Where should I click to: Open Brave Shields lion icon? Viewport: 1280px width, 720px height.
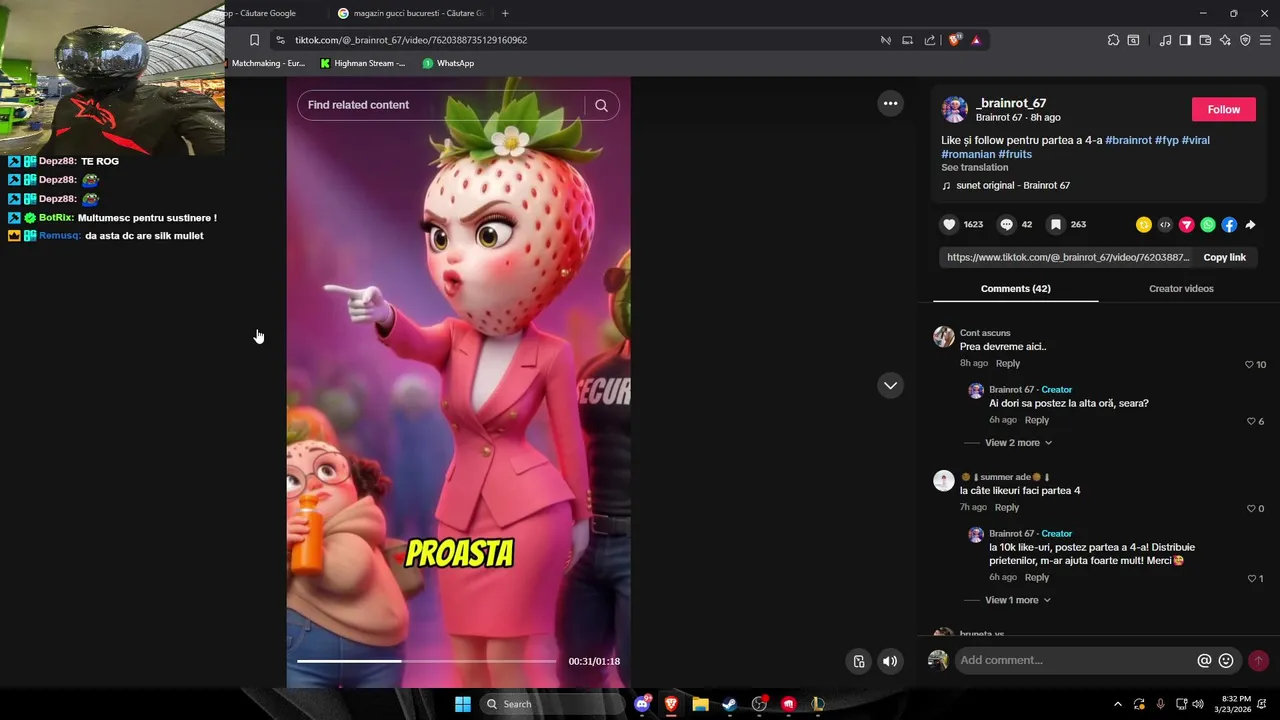[955, 40]
